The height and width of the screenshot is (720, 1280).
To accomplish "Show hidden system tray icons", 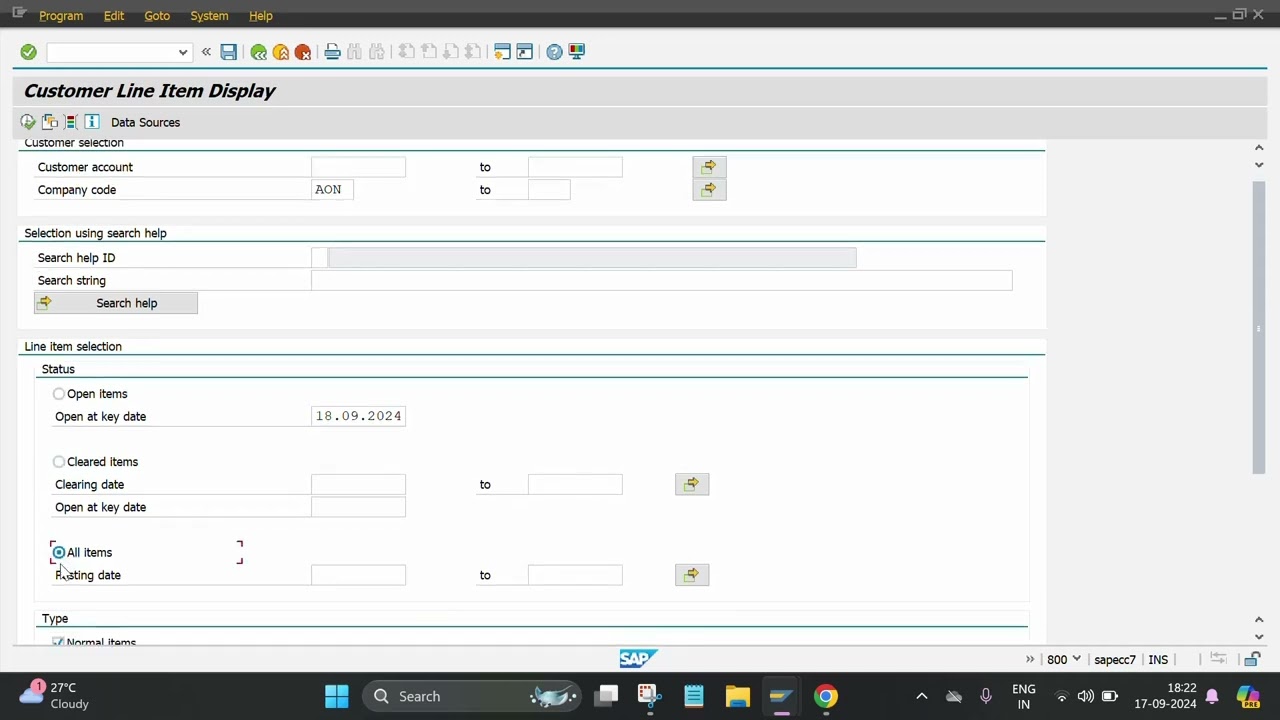I will 922,696.
